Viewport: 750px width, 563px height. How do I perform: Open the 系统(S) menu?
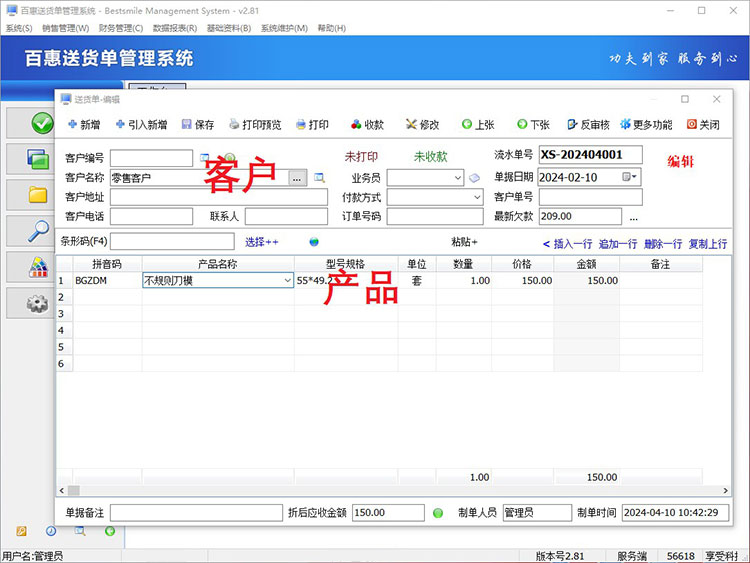tap(19, 28)
